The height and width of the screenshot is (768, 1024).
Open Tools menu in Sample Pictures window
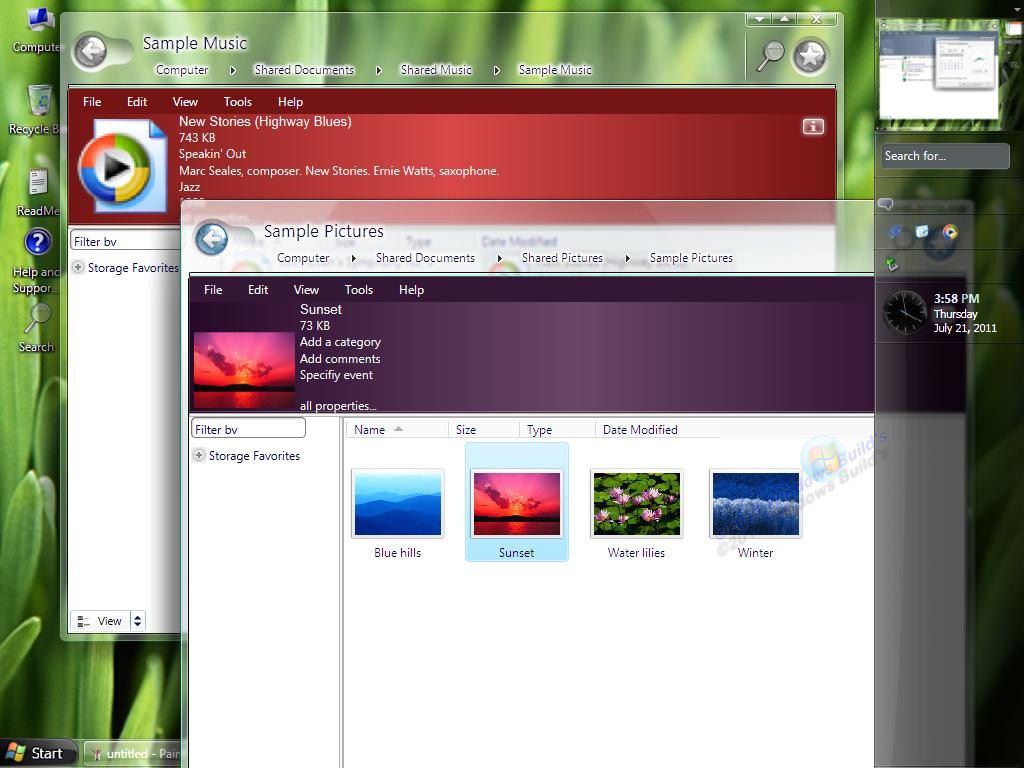coord(359,290)
